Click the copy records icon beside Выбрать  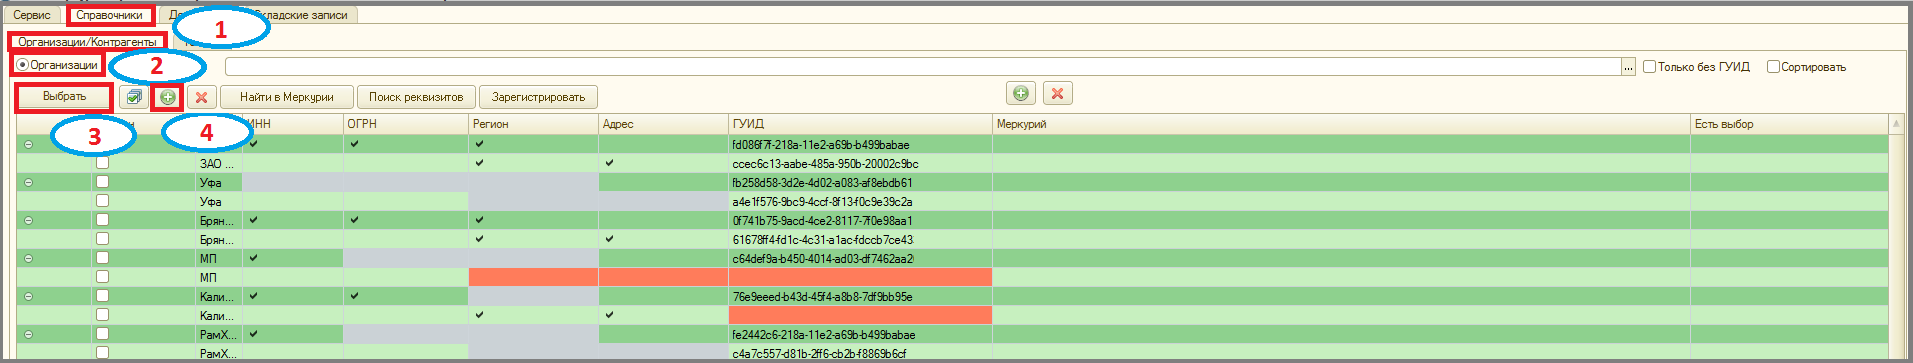point(133,97)
